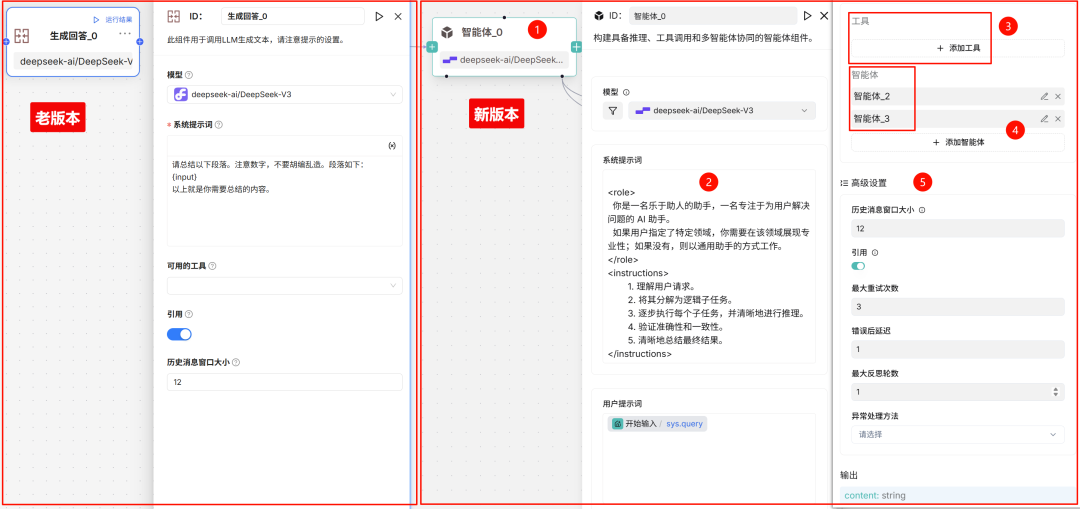Click the plus connector on the right of 智能体_0 node
The image size is (1080, 509).
(577, 47)
